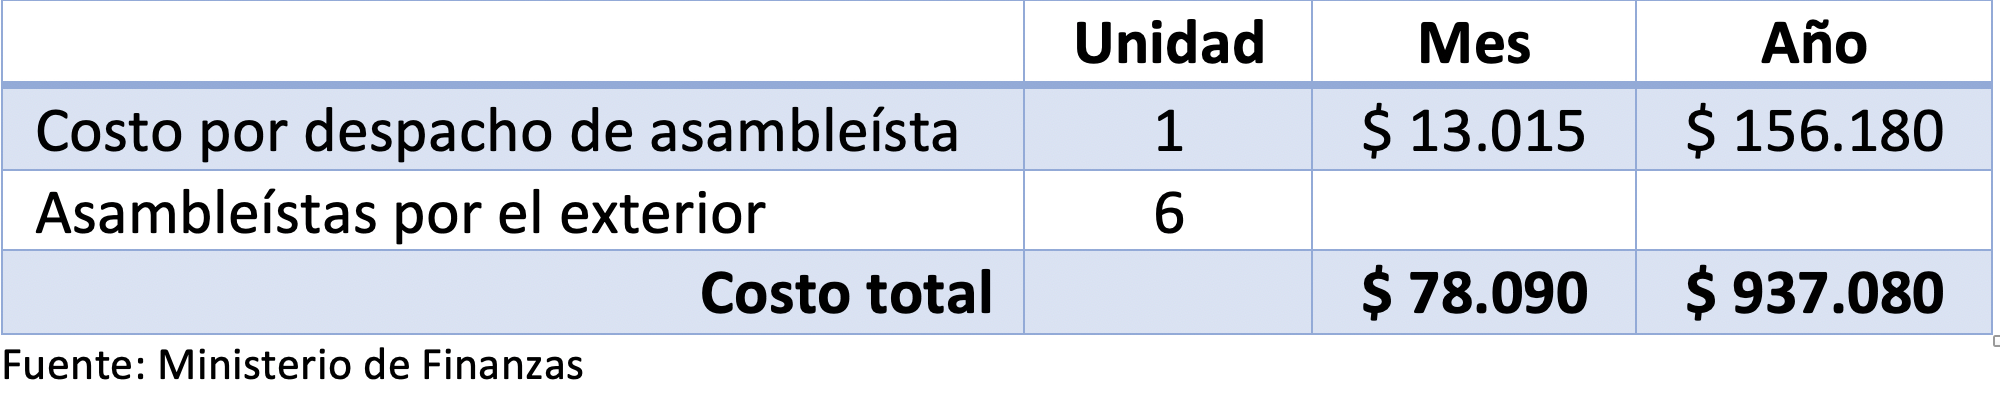
Task: Select the $ 13.015 monthly cost cell
Action: point(1473,131)
